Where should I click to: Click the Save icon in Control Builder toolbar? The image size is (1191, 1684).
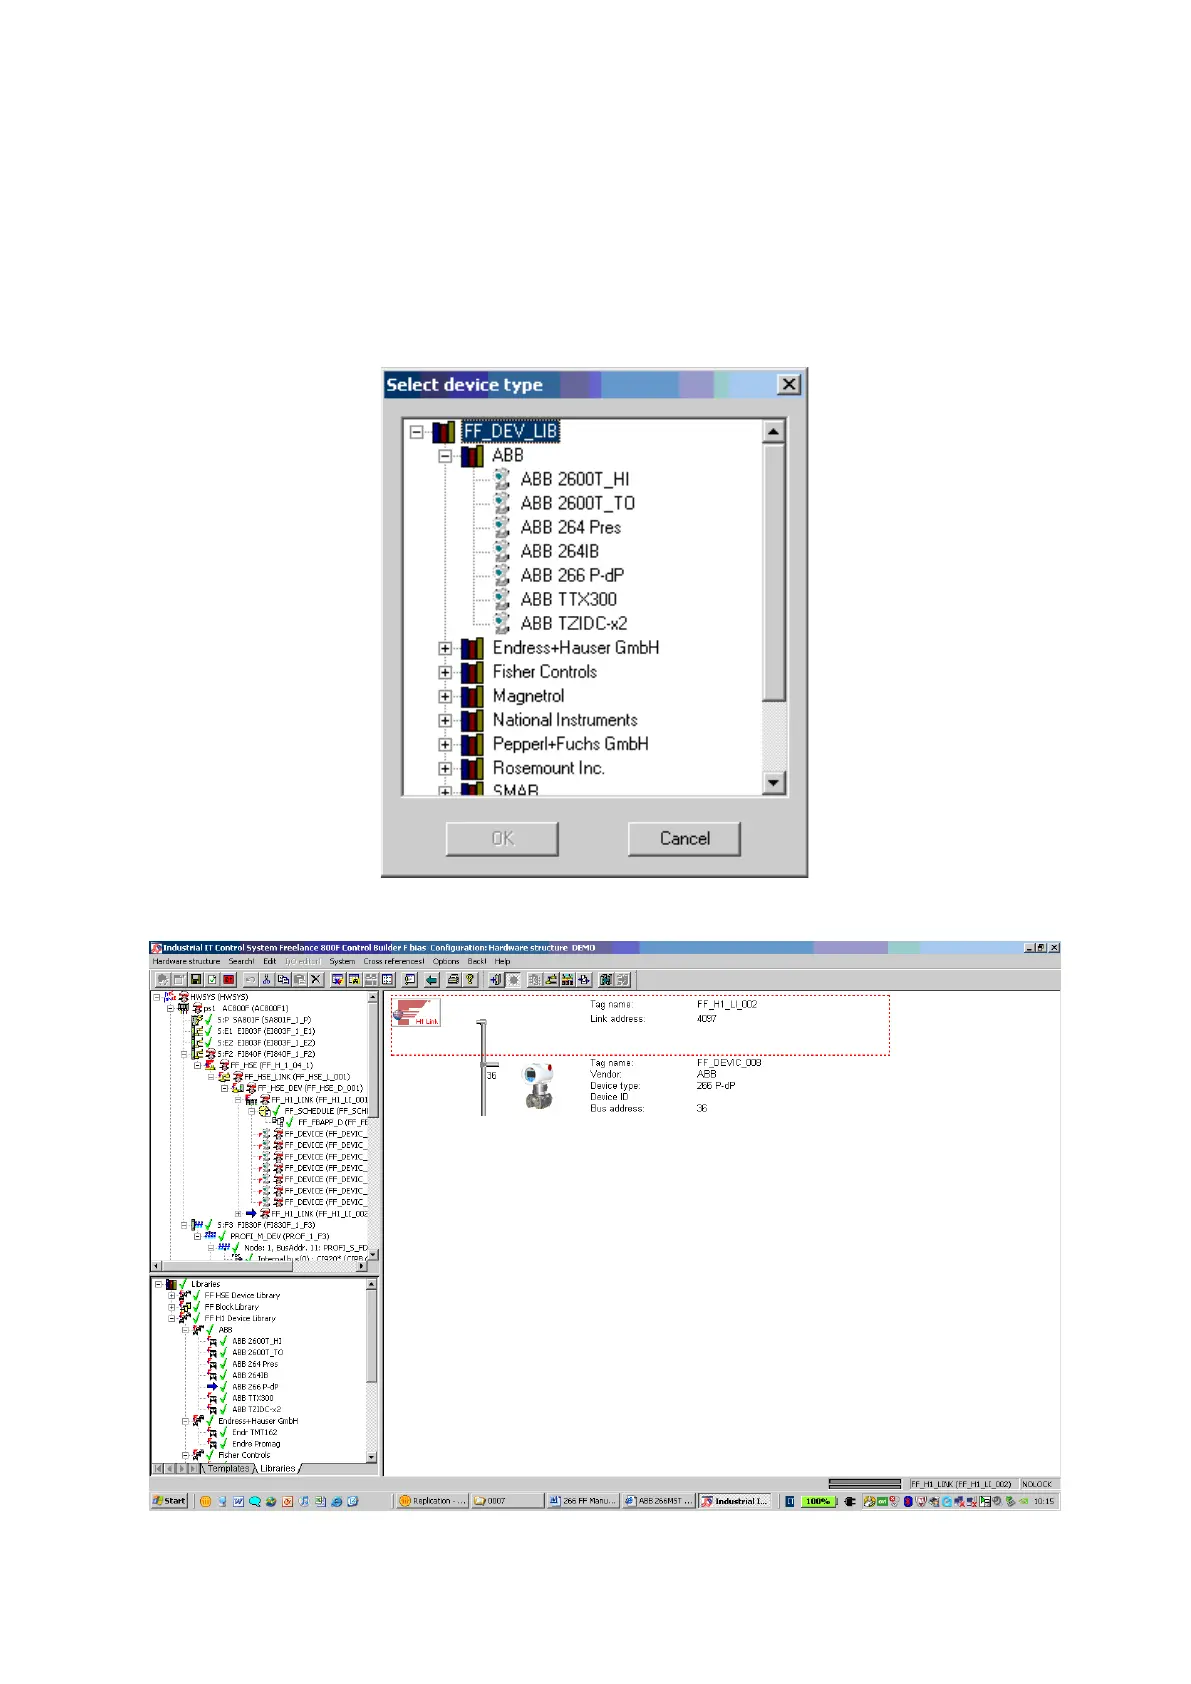click(195, 980)
